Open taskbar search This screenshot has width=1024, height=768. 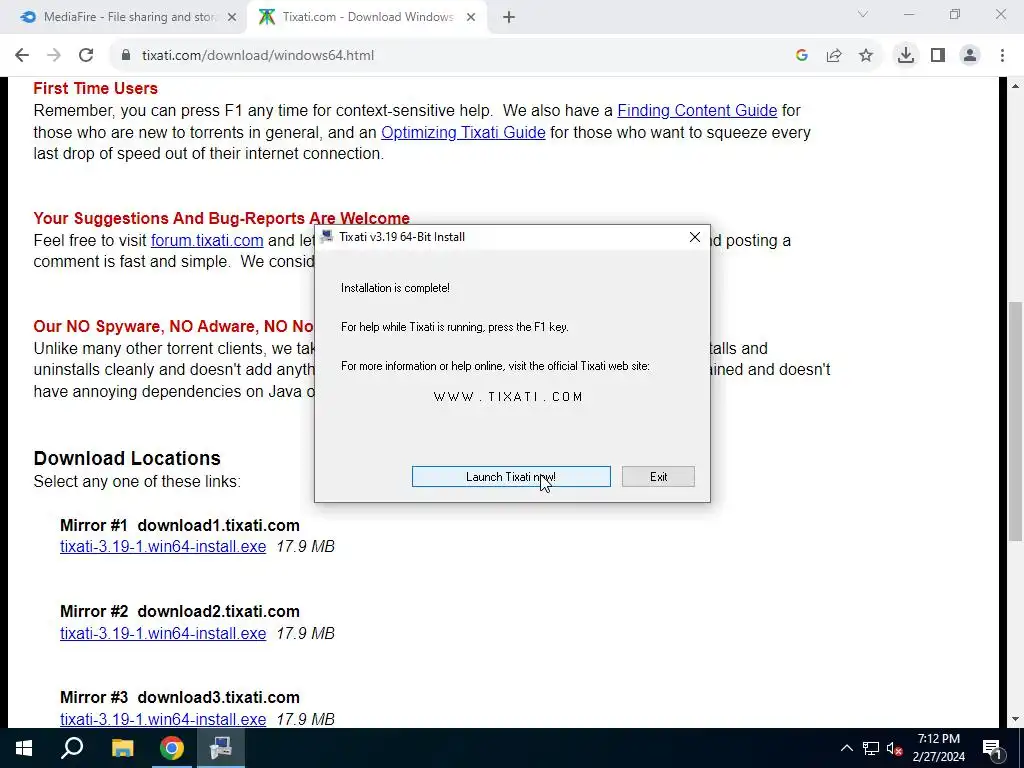tap(72, 748)
